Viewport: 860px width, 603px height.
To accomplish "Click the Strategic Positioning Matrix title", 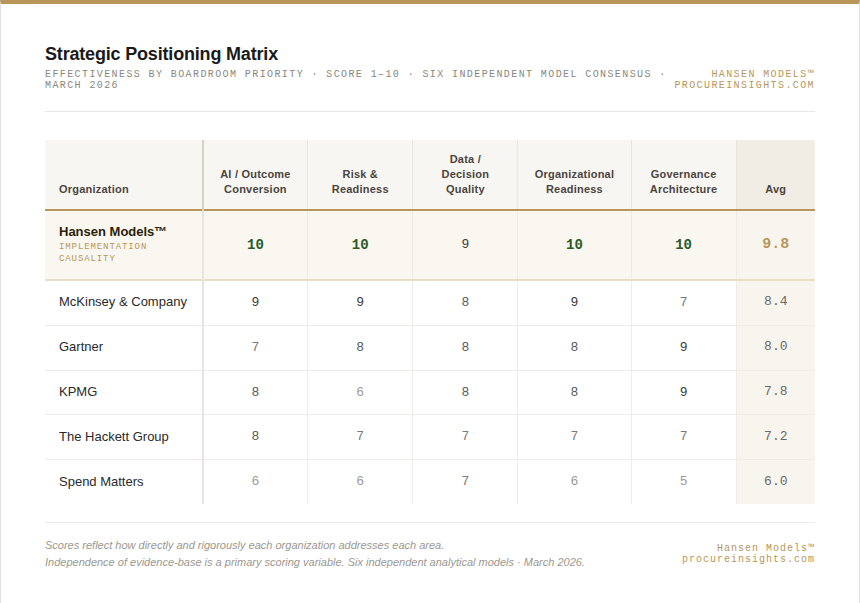I will (x=161, y=54).
